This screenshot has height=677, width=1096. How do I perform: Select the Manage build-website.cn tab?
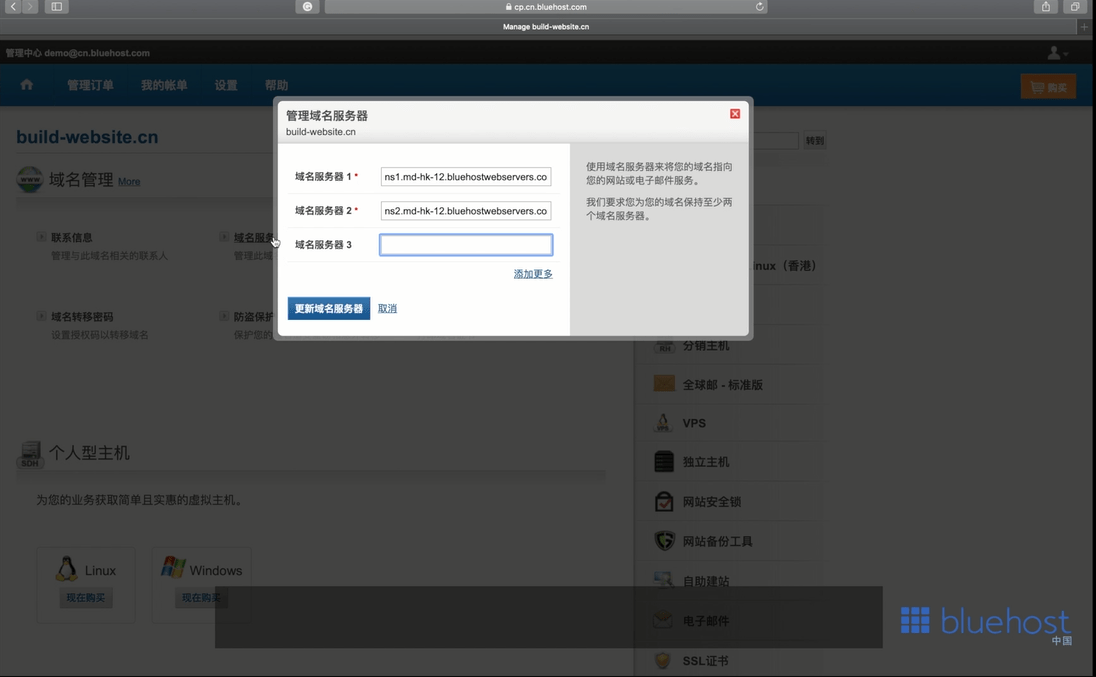[546, 27]
